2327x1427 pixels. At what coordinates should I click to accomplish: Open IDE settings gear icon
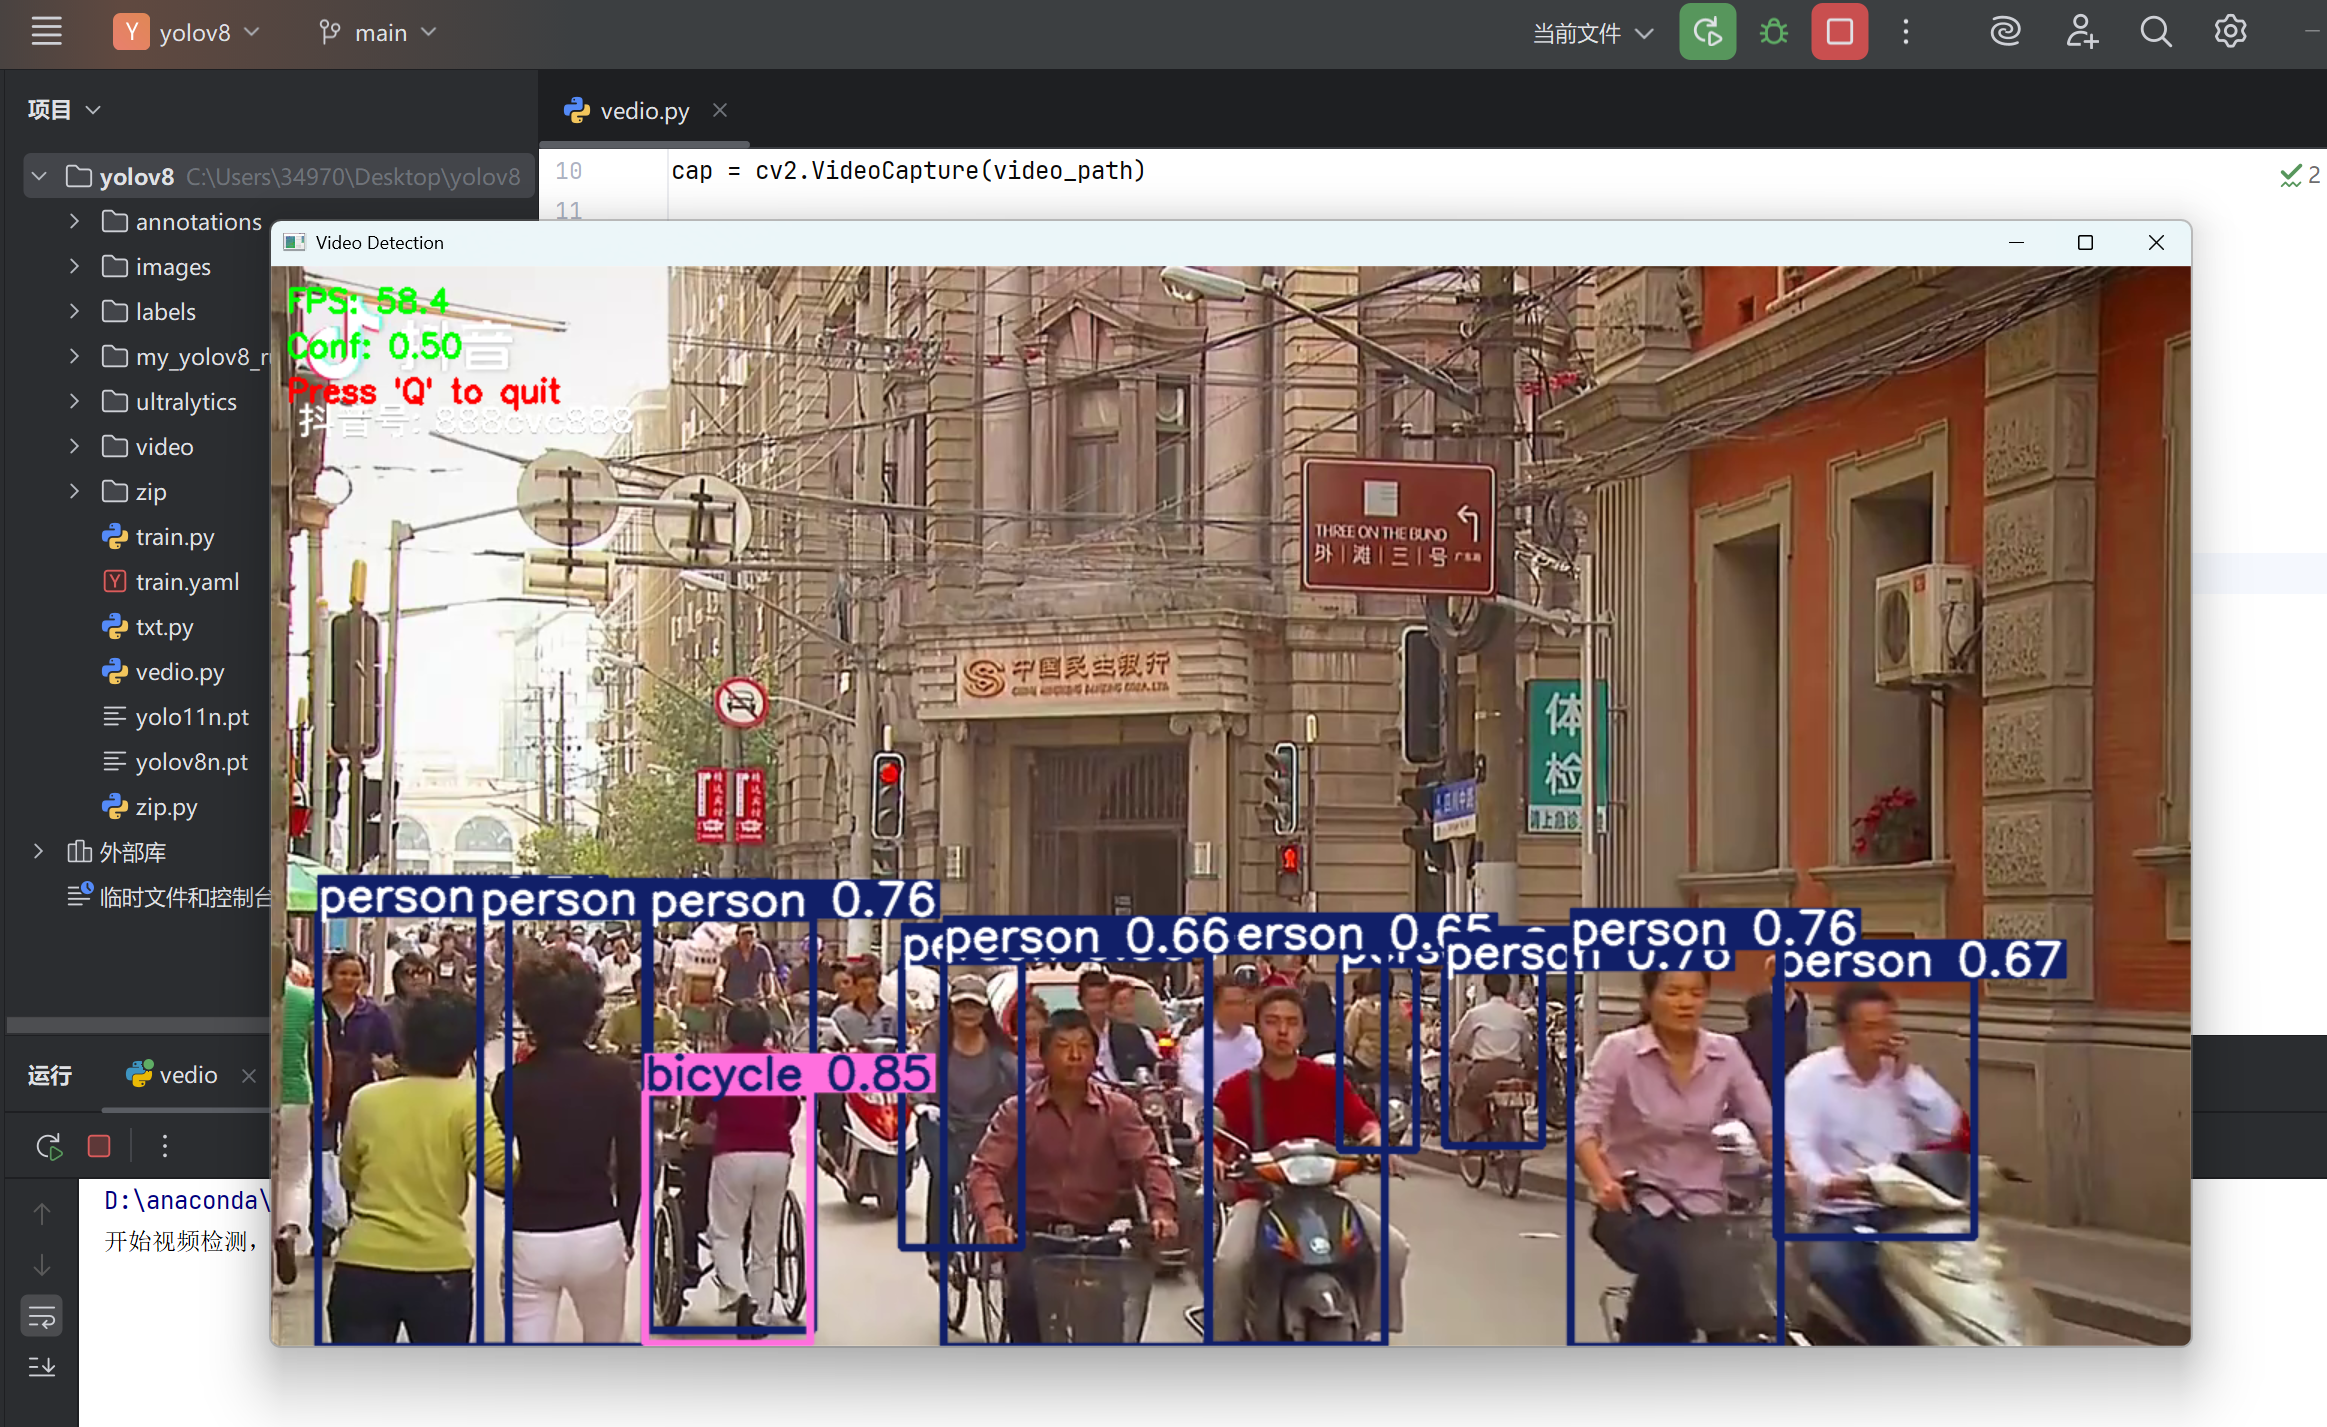tap(2230, 32)
